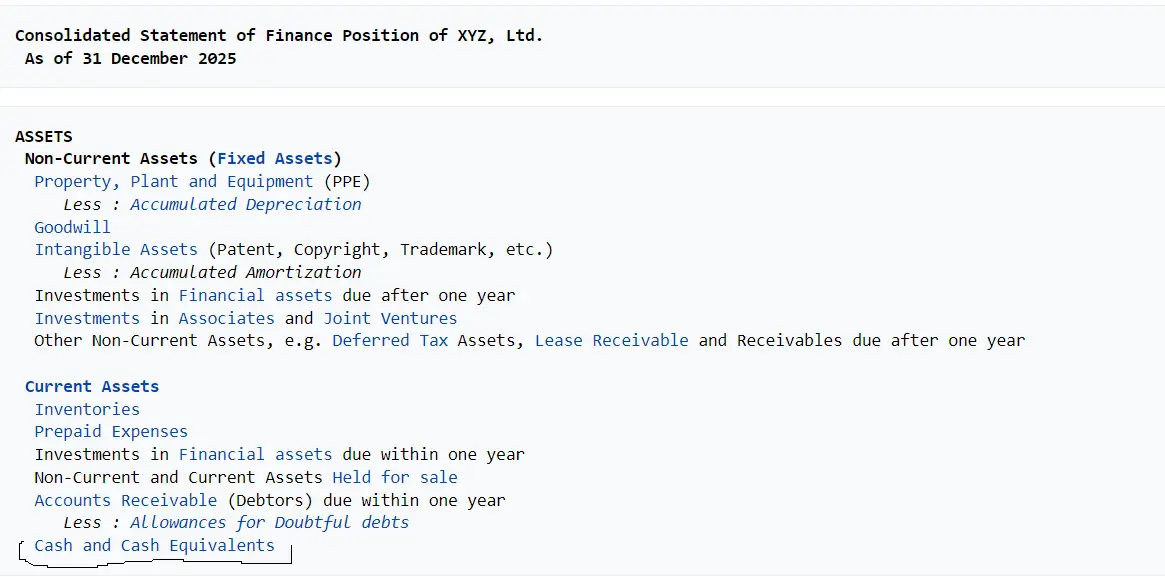Click the ASSETS section heading

pyautogui.click(x=44, y=136)
